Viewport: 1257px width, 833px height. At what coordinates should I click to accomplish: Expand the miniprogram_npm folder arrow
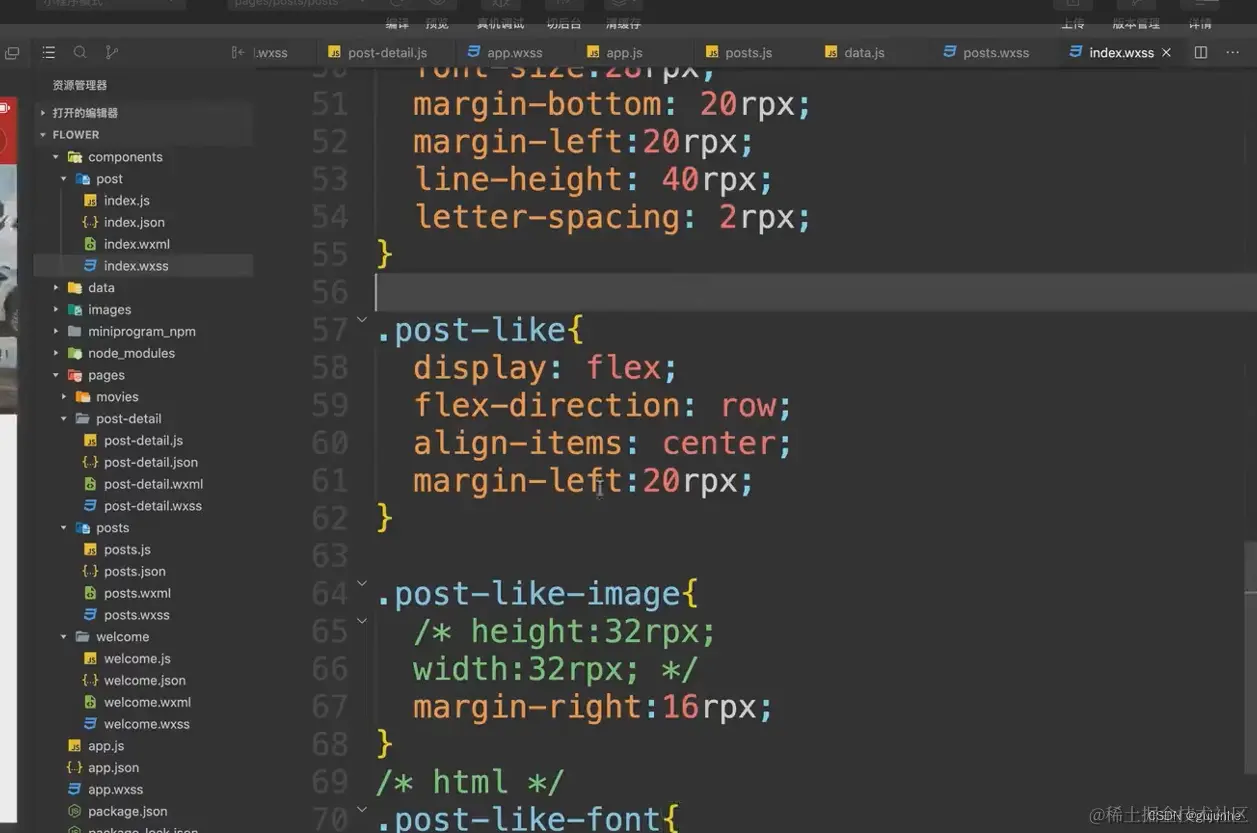[x=56, y=332]
